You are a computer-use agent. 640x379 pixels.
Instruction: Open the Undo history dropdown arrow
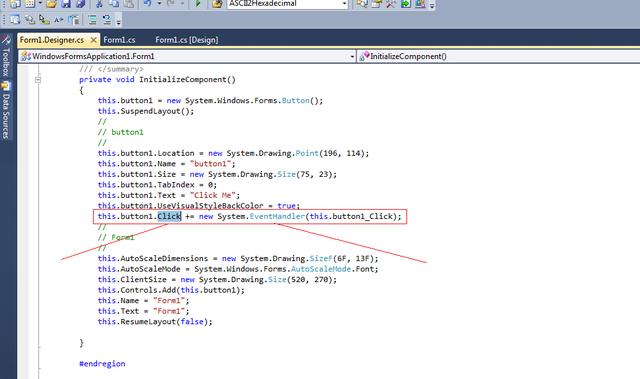tap(159, 4)
